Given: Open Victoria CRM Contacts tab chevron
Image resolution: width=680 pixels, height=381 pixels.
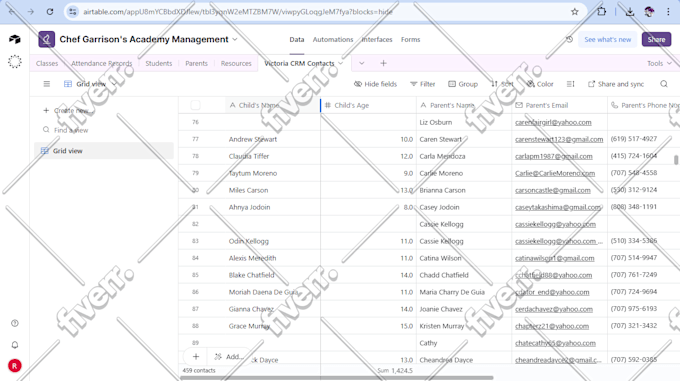Looking at the screenshot, I should 341,63.
